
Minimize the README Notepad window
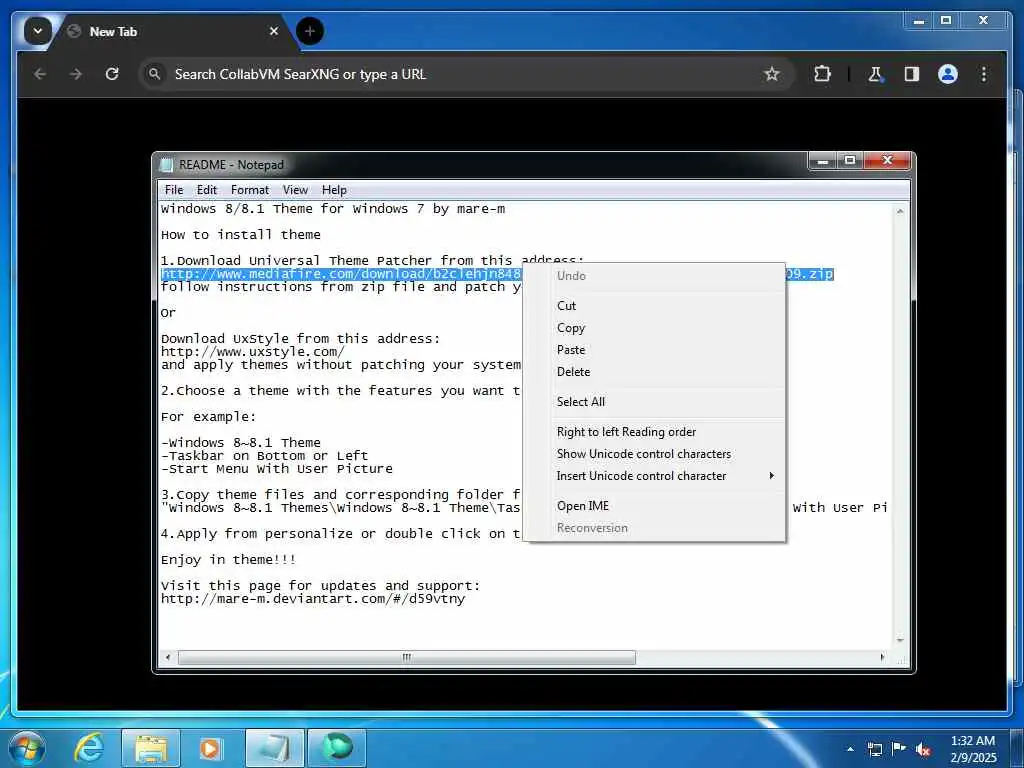[x=823, y=160]
